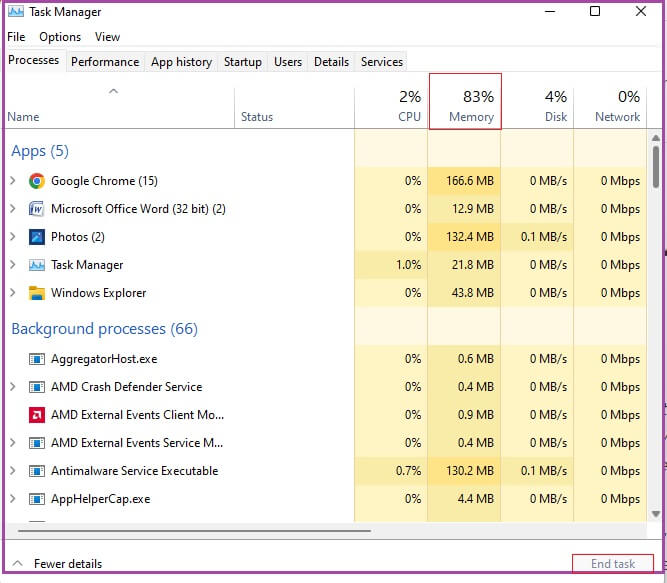Click the red AMD External Events Client icon

37,415
